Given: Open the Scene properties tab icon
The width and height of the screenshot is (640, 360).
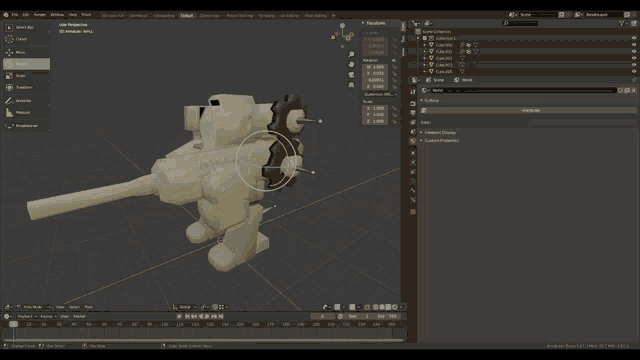Looking at the screenshot, I should (x=413, y=131).
